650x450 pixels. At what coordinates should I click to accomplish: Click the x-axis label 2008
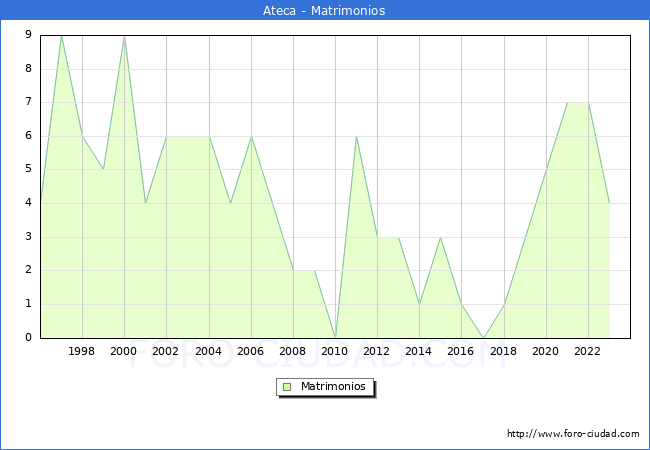pyautogui.click(x=292, y=351)
